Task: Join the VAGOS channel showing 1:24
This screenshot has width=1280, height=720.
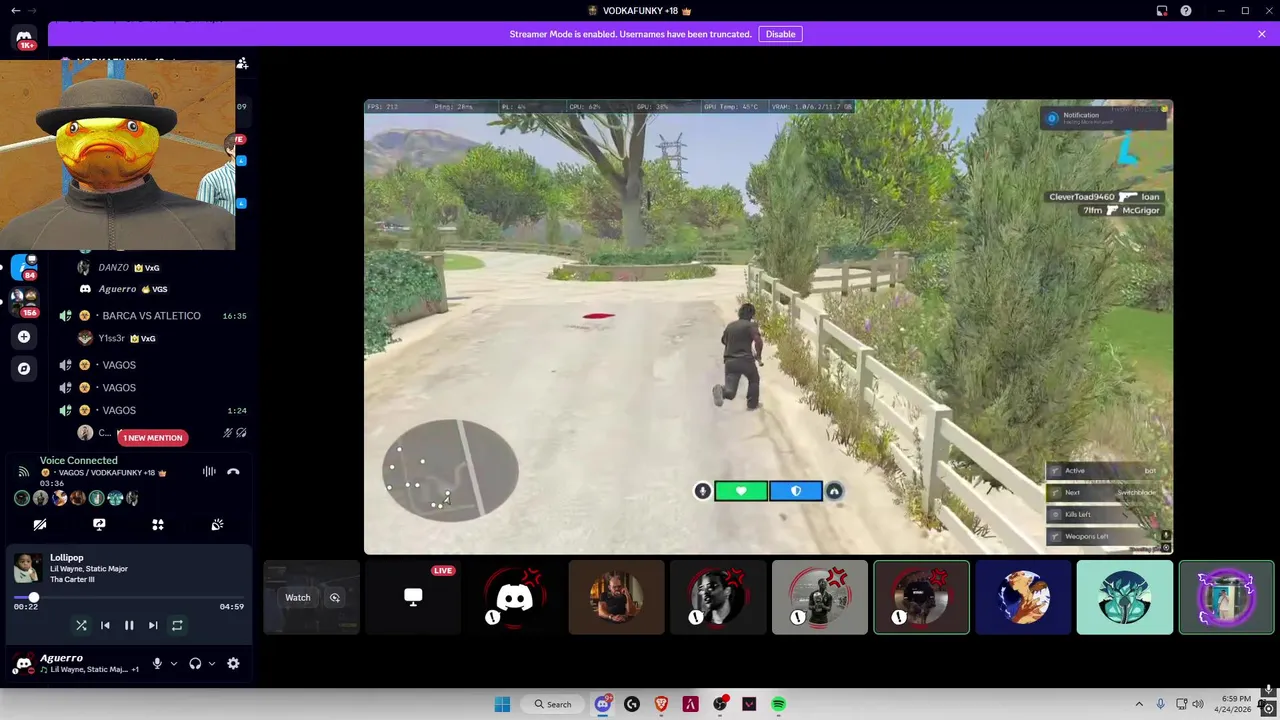Action: coord(152,410)
